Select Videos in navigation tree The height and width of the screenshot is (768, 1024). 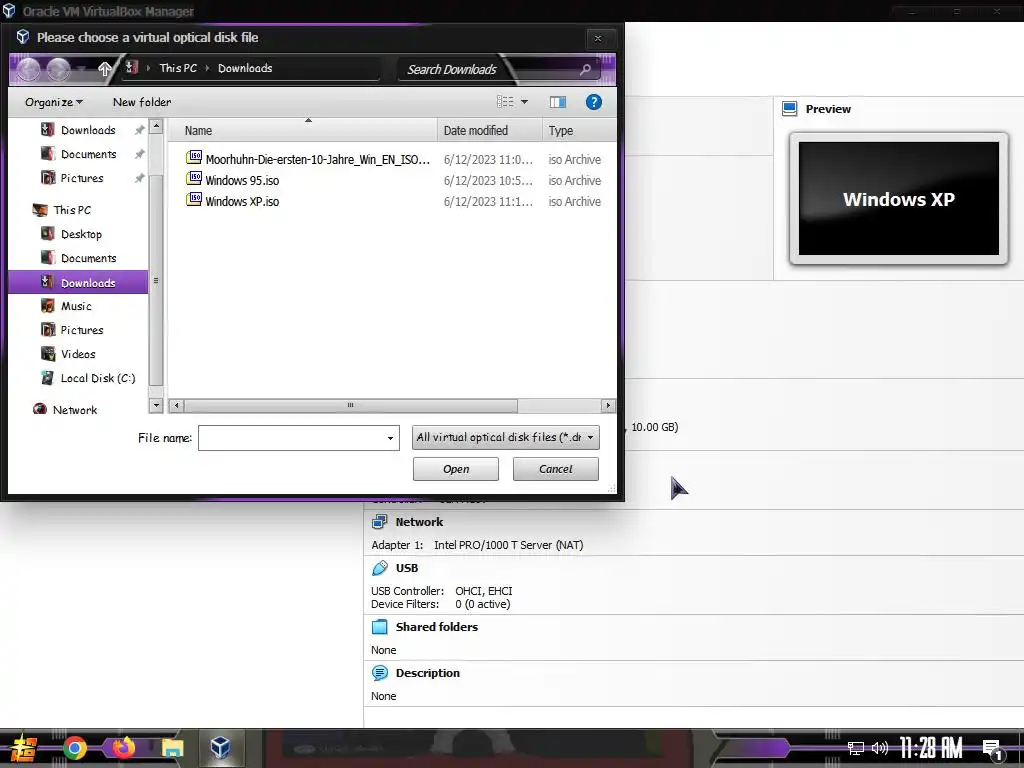point(78,354)
